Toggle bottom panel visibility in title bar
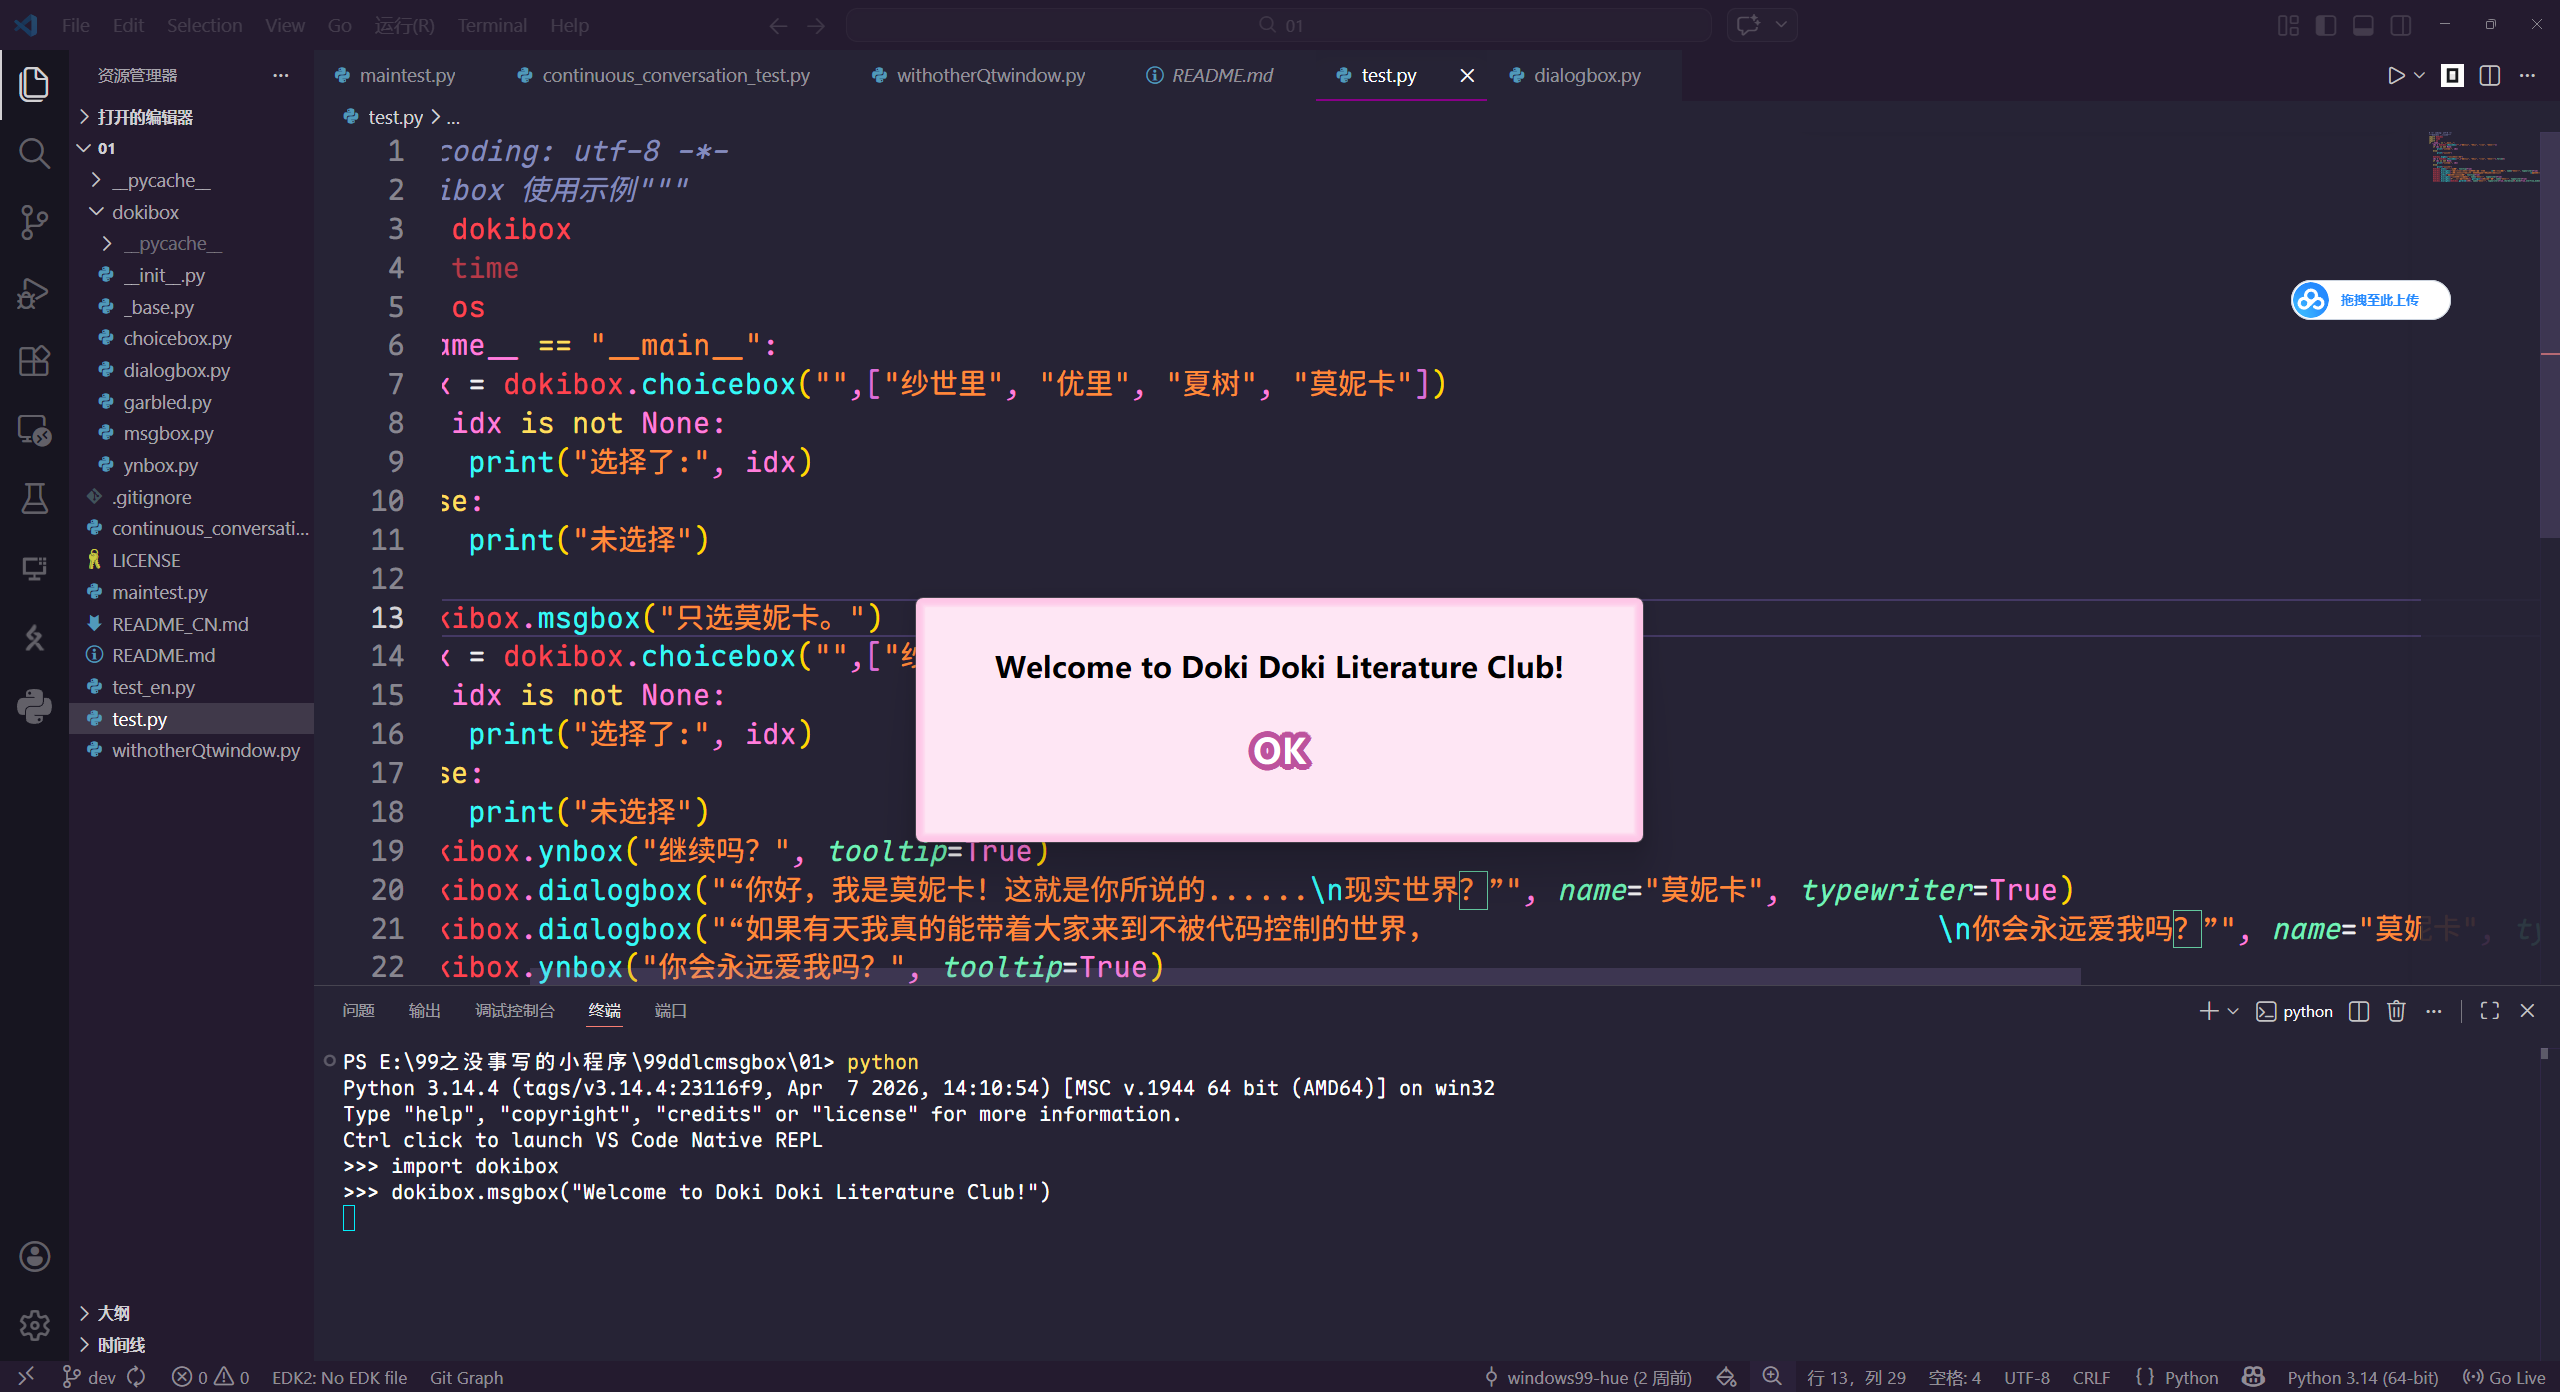This screenshot has height=1392, width=2560. point(2363,25)
